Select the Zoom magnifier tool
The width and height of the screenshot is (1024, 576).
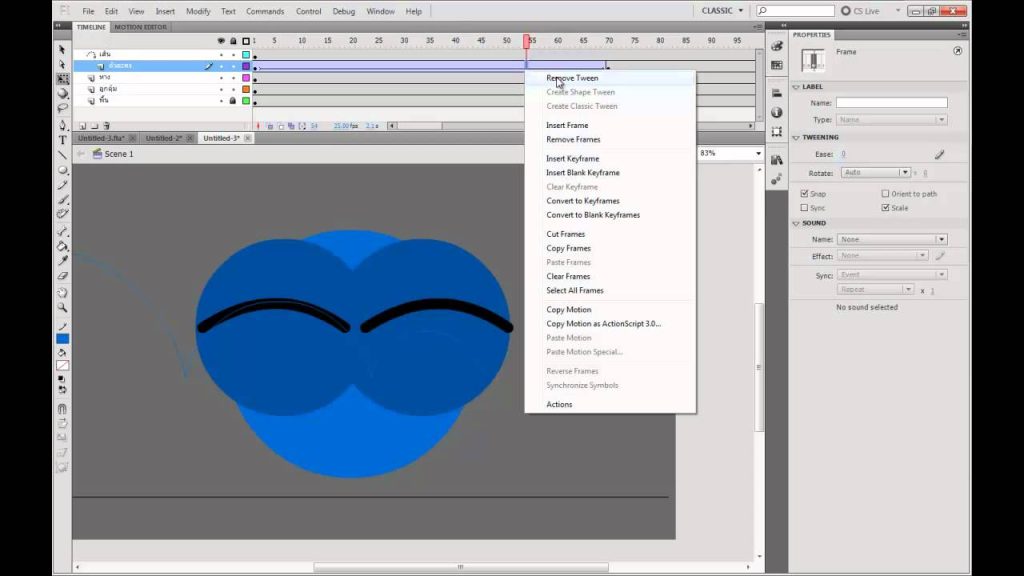tap(62, 307)
